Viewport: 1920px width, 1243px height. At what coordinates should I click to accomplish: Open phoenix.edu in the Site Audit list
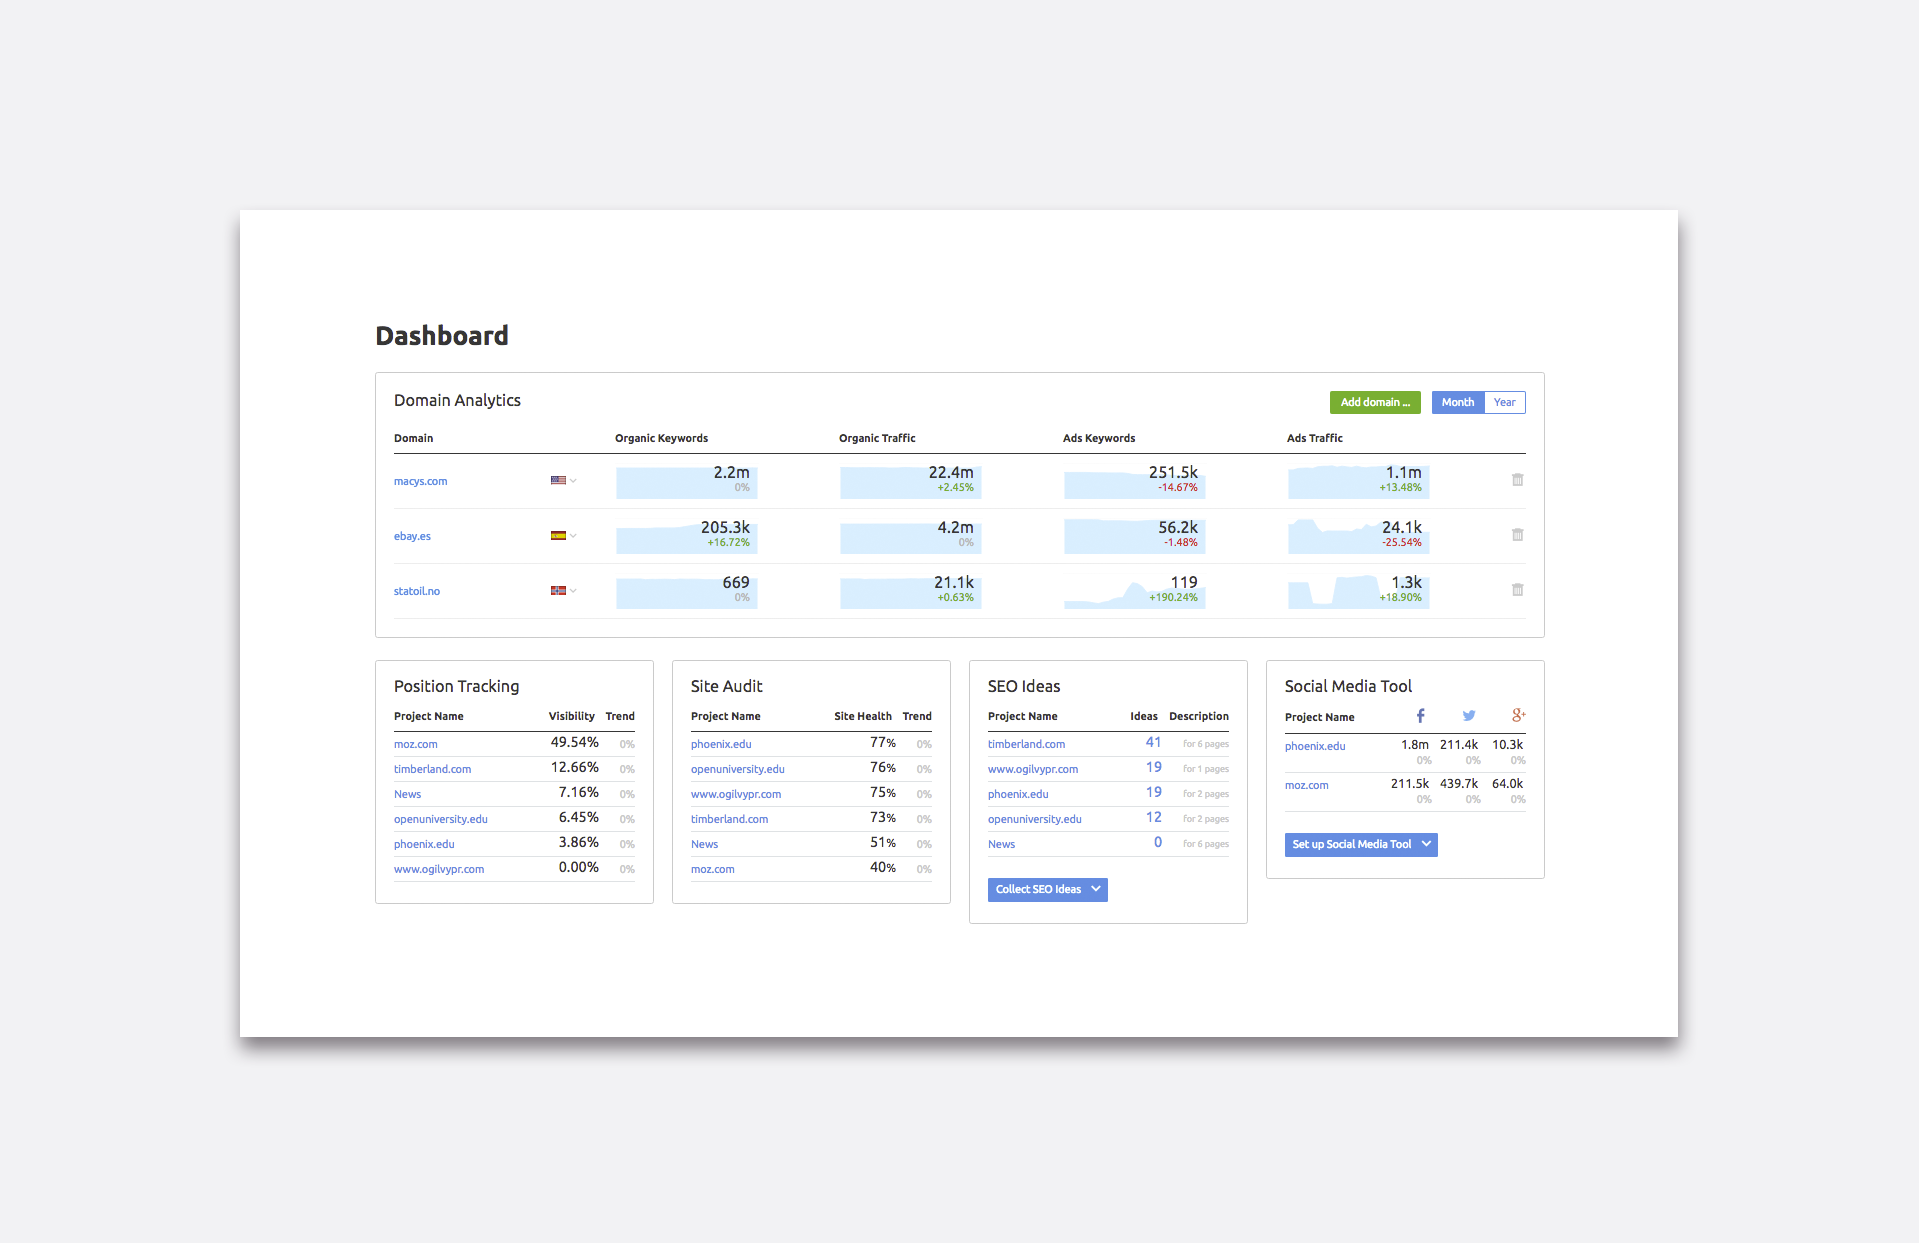click(x=720, y=744)
